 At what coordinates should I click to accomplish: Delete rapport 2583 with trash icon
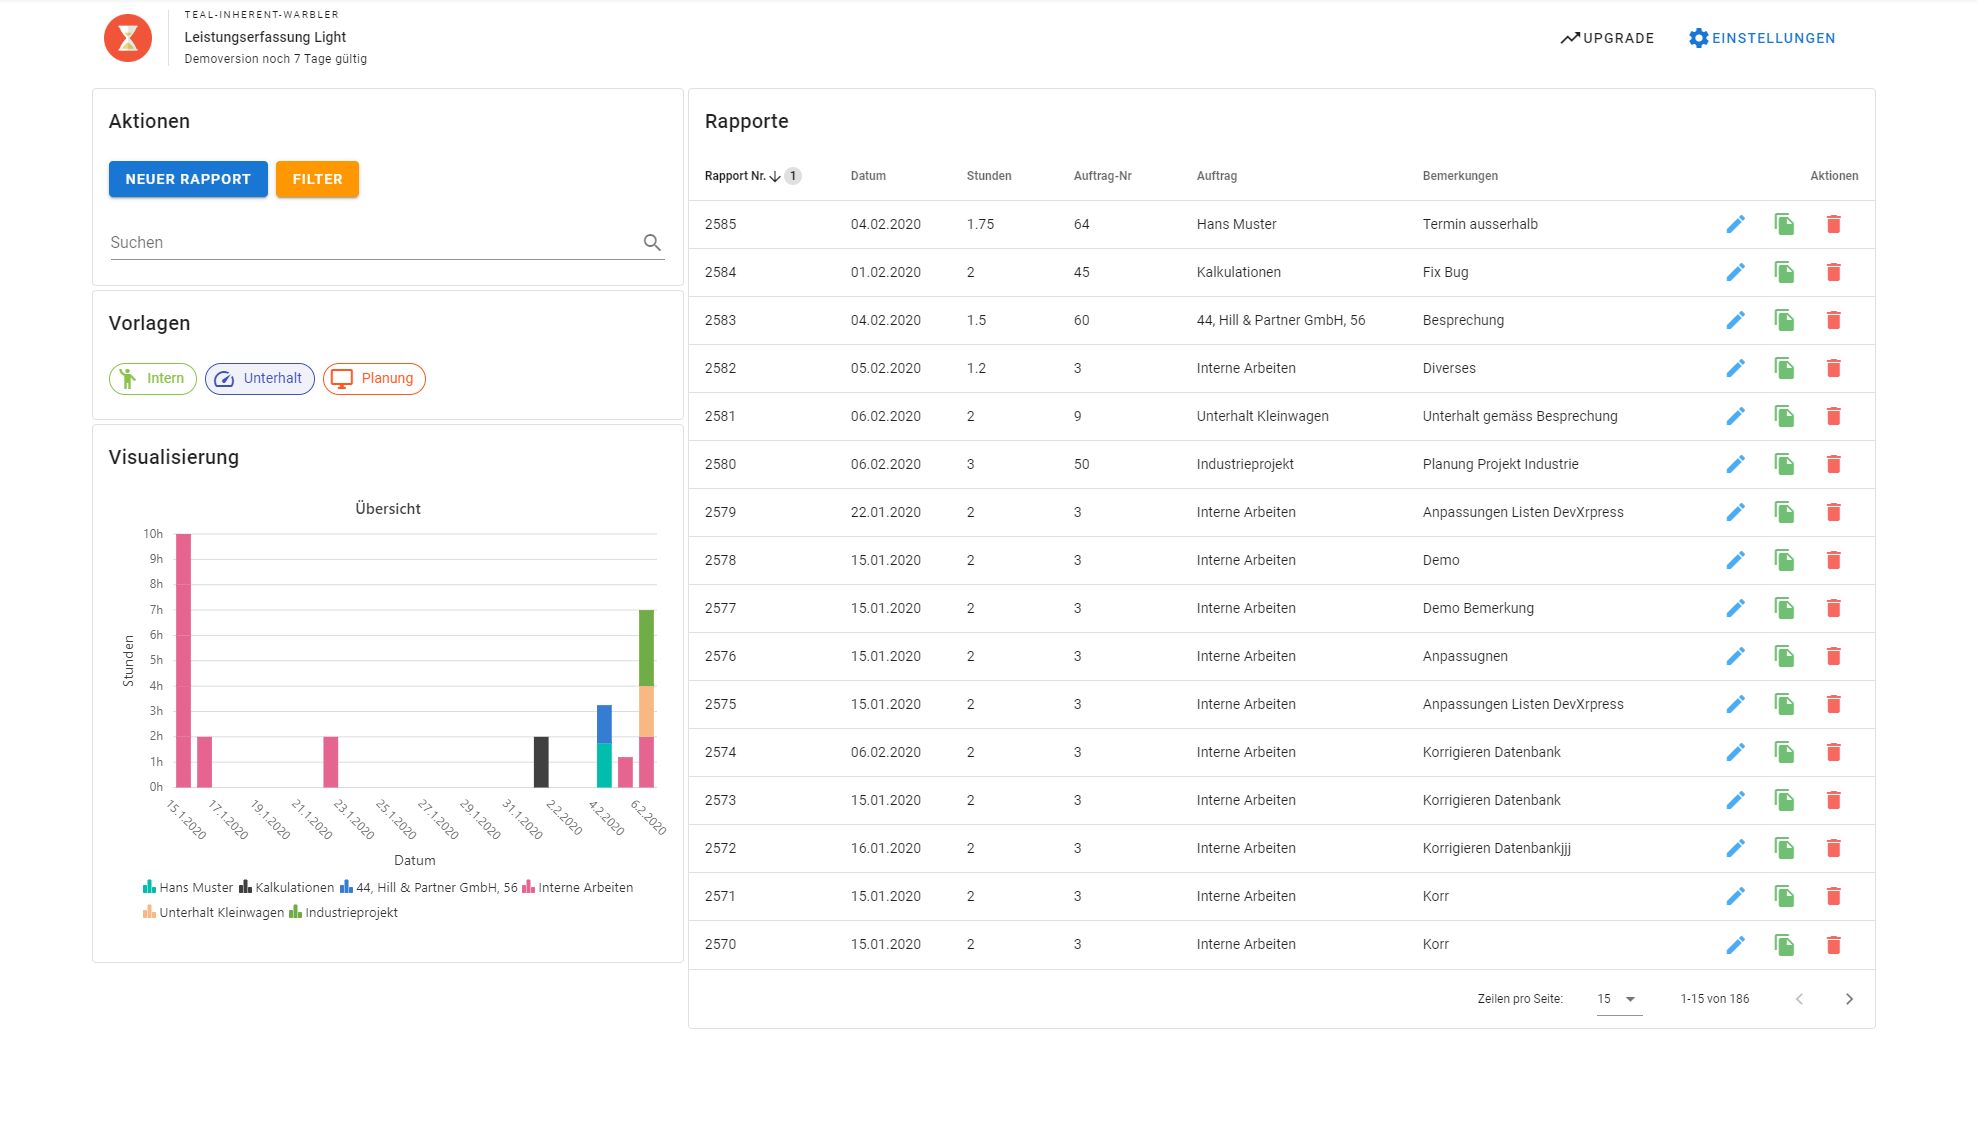click(1833, 320)
